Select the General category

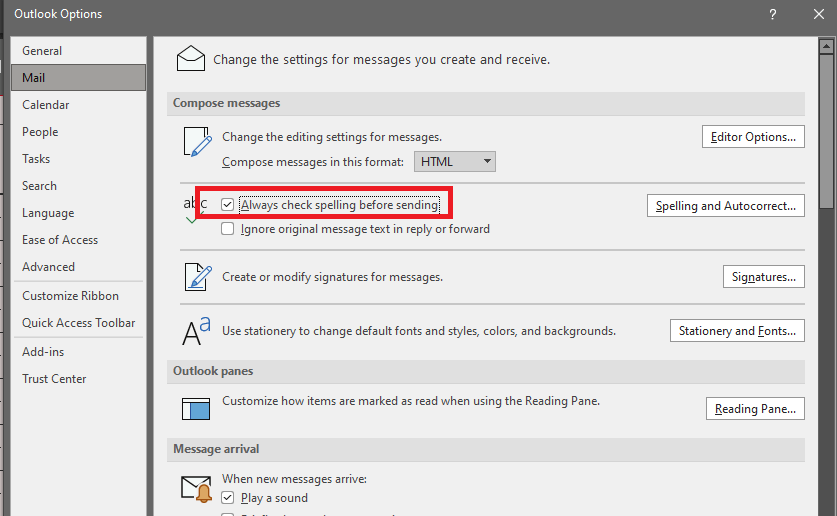tap(78, 51)
